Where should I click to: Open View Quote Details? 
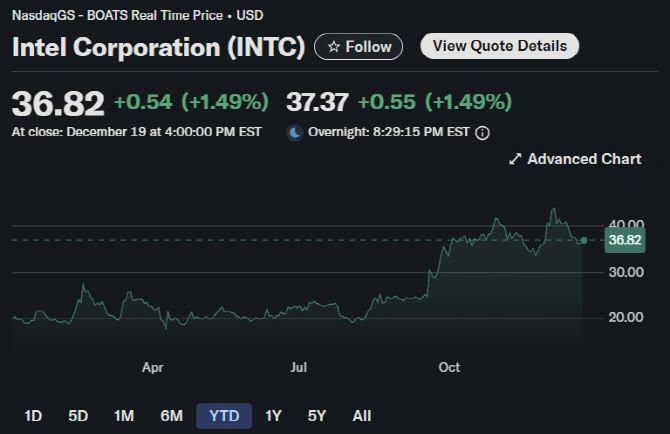click(x=499, y=46)
